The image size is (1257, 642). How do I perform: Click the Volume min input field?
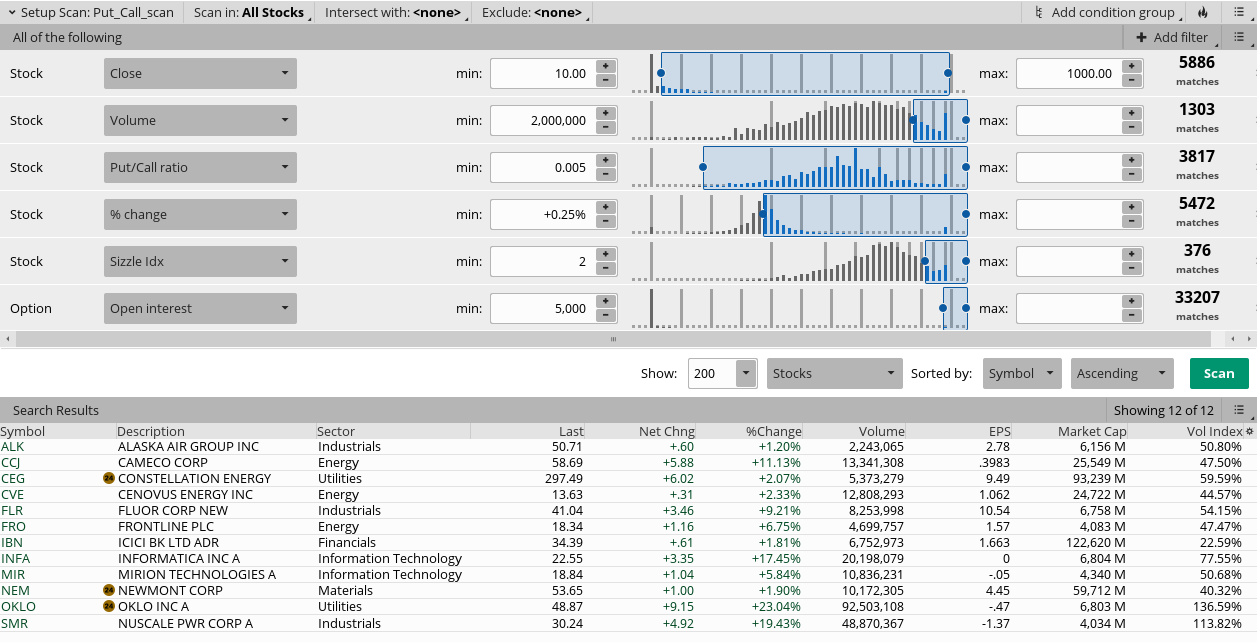point(541,120)
